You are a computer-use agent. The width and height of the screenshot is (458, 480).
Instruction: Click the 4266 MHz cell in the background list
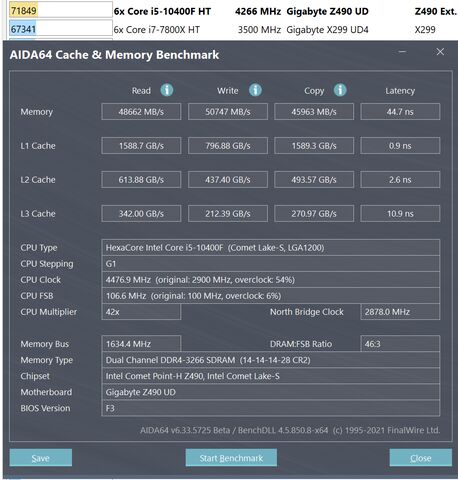click(x=258, y=11)
